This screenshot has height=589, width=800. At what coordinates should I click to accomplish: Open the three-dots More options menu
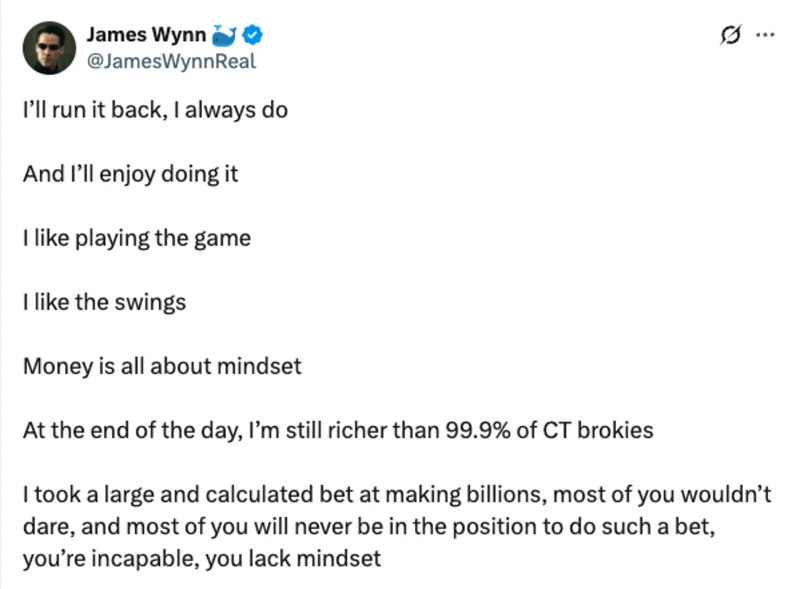tap(765, 35)
